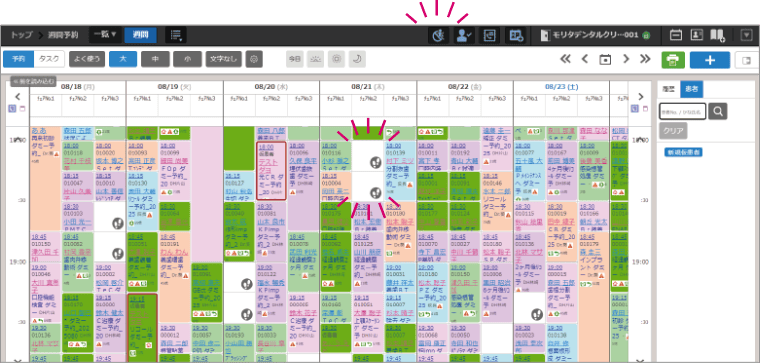The image size is (760, 363).
Task: Click the person with checkmark icon
Action: point(463,35)
